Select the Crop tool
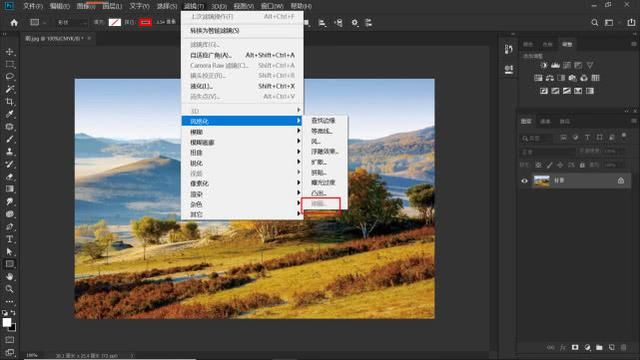 [10, 102]
